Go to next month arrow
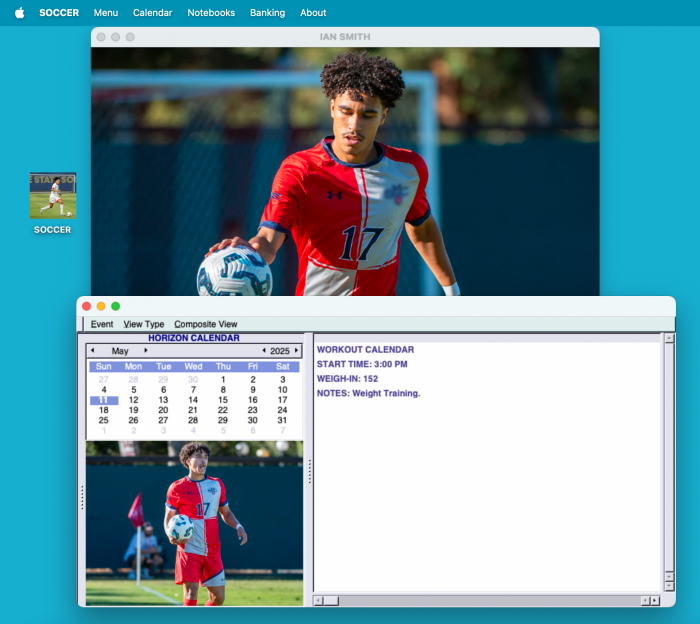700x624 pixels. [x=146, y=351]
